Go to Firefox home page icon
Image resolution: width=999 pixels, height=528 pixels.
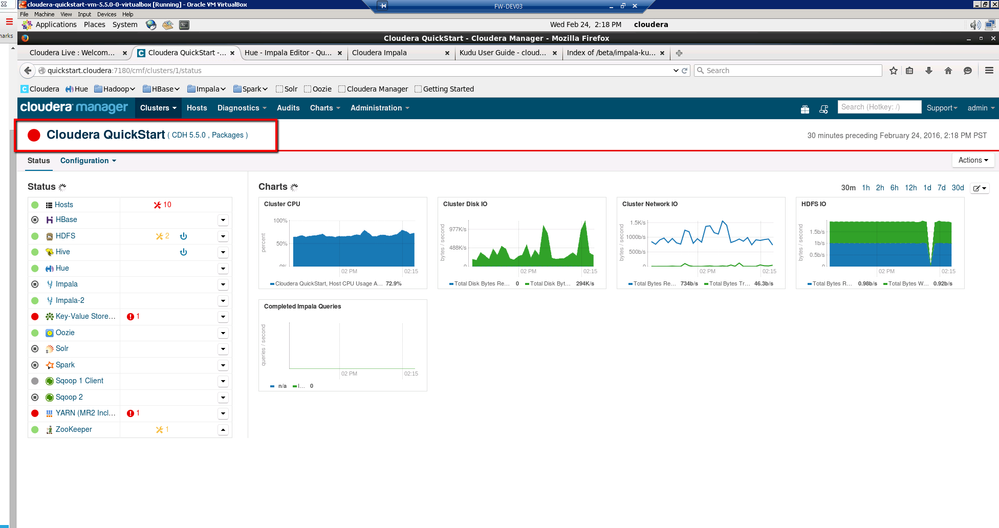[x=948, y=71]
